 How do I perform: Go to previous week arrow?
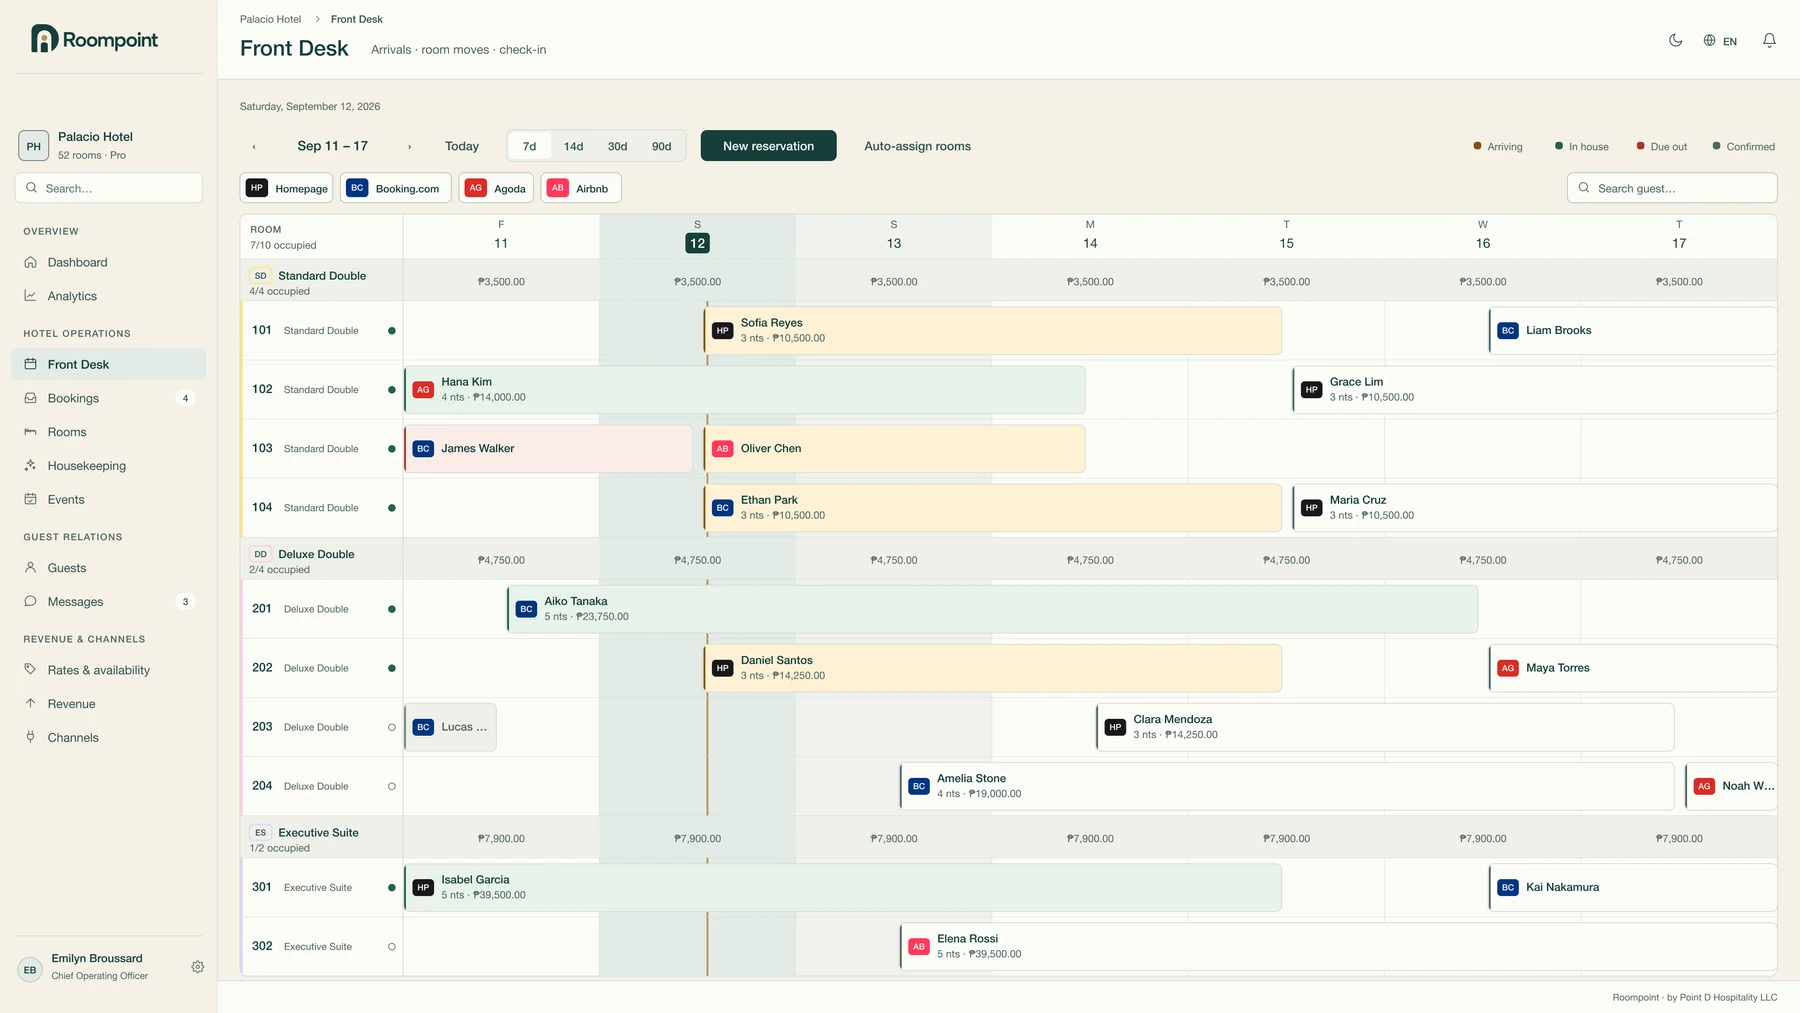pos(254,146)
